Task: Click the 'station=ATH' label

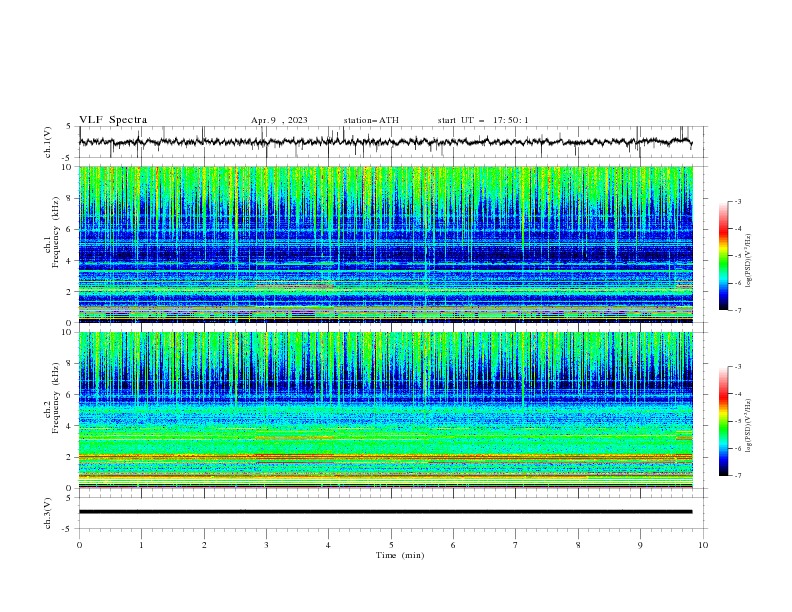Action: point(371,120)
